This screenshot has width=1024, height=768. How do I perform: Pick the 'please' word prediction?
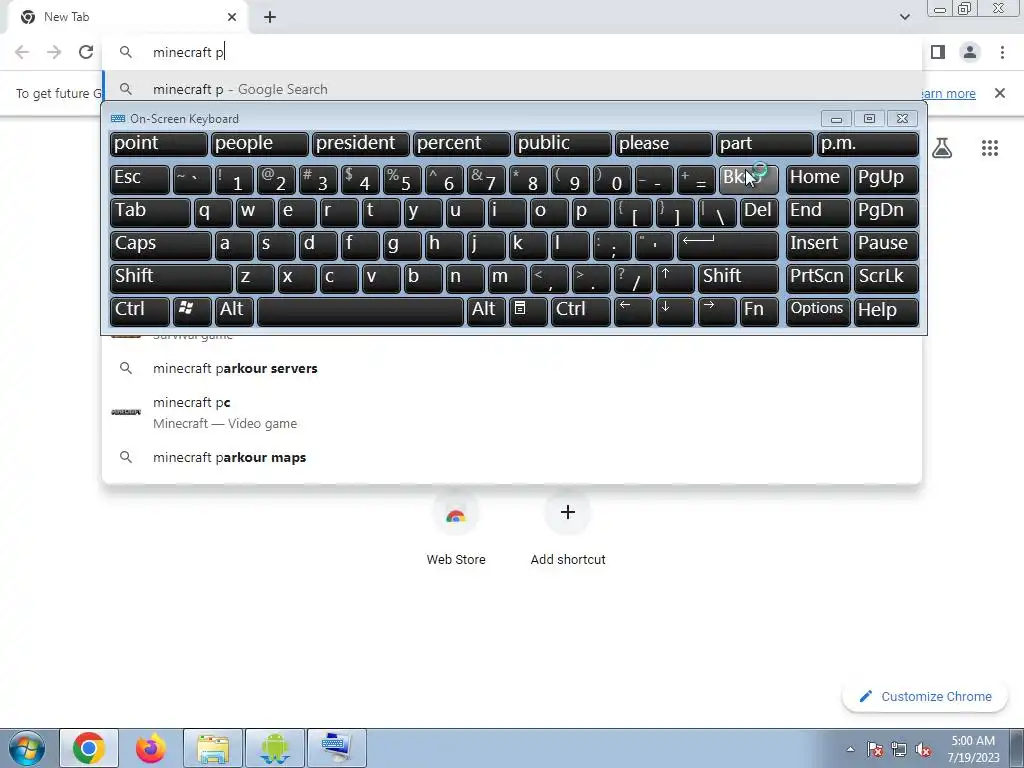[664, 144]
